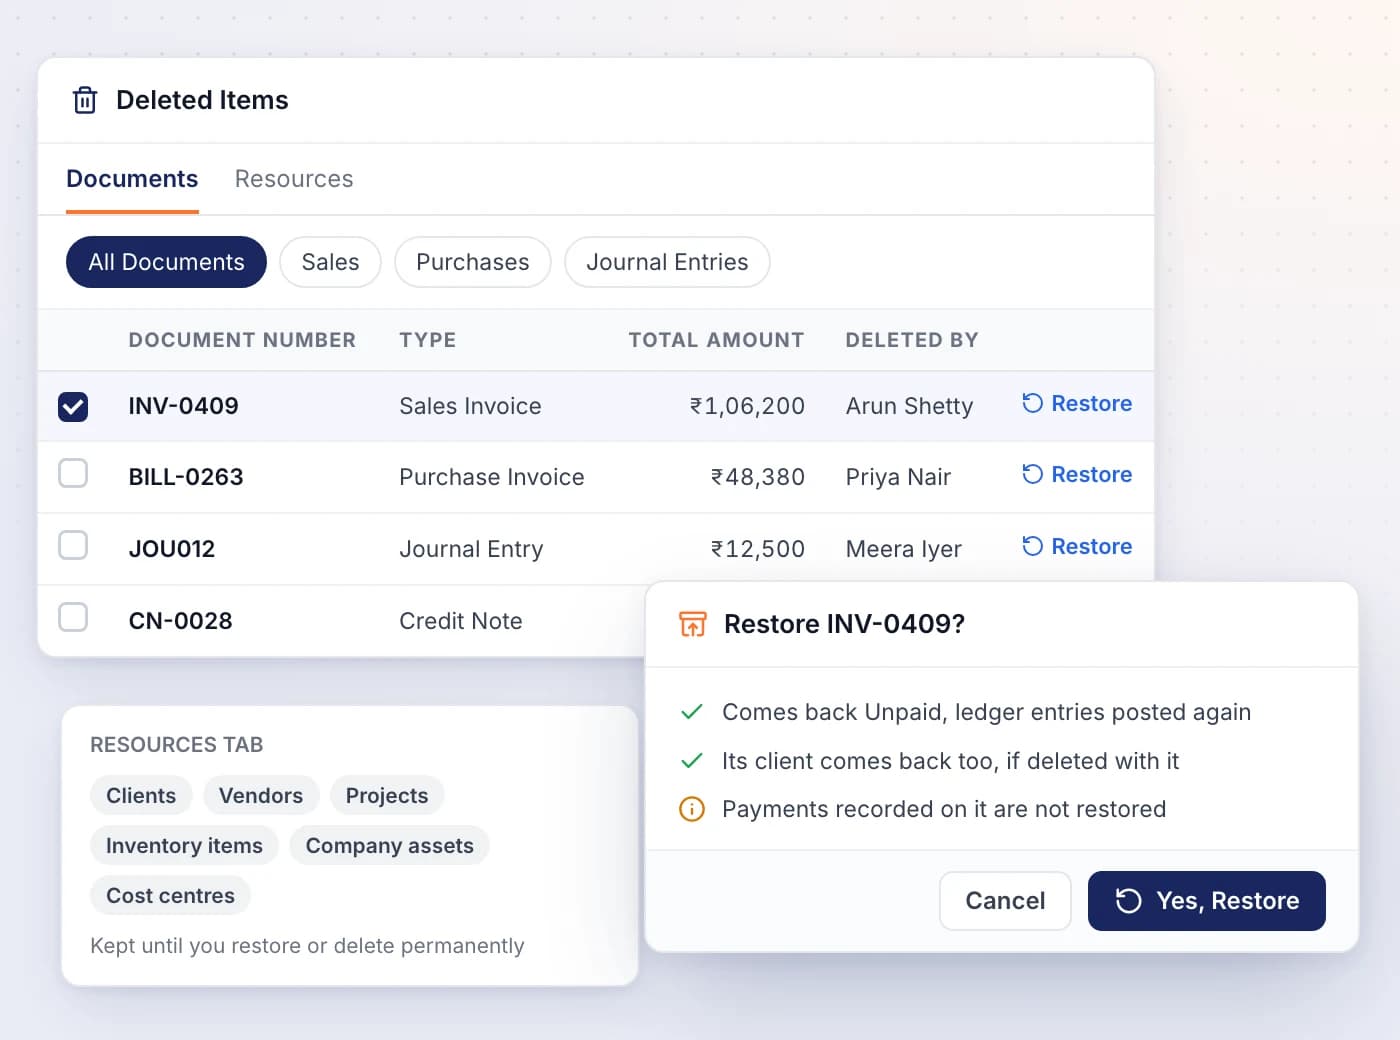
Task: Open the Resources tab
Action: point(294,179)
